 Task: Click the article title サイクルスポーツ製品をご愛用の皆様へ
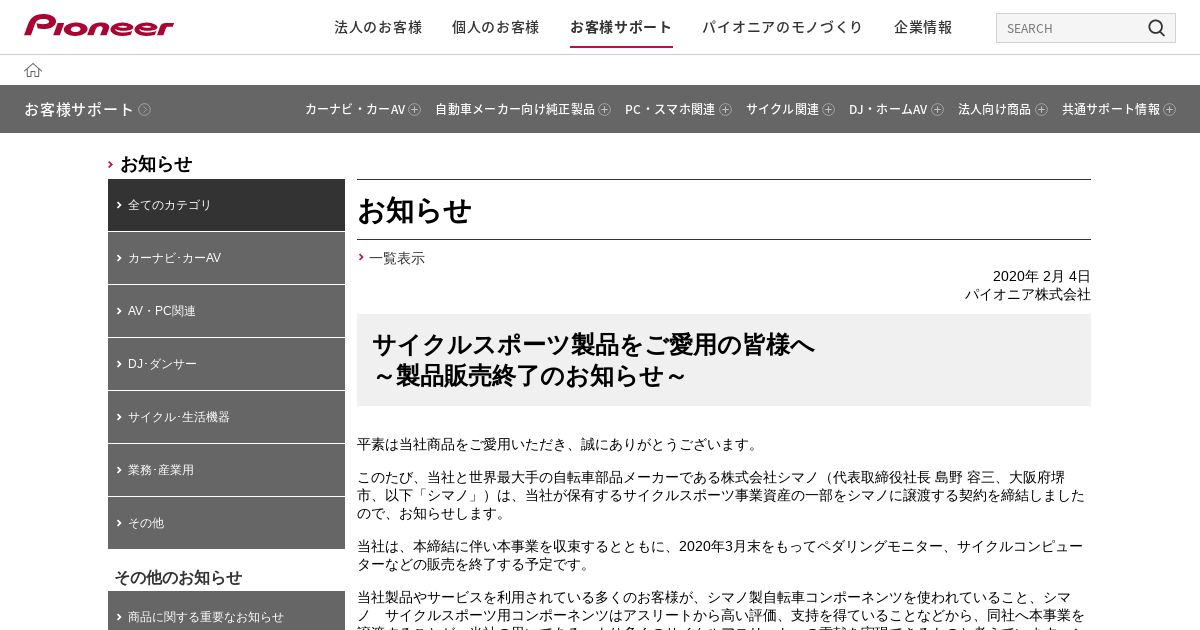click(x=593, y=345)
